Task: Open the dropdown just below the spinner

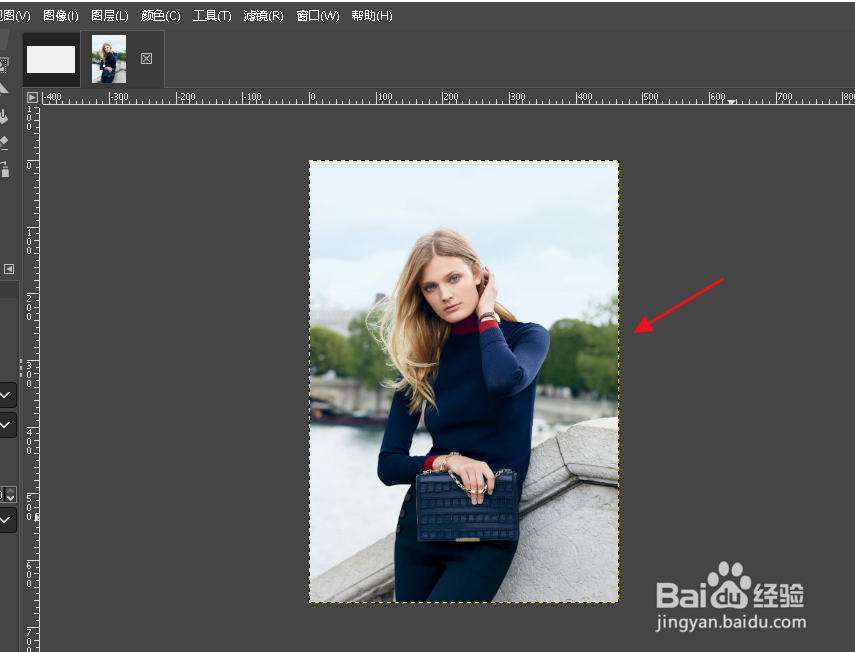Action: click(x=7, y=520)
